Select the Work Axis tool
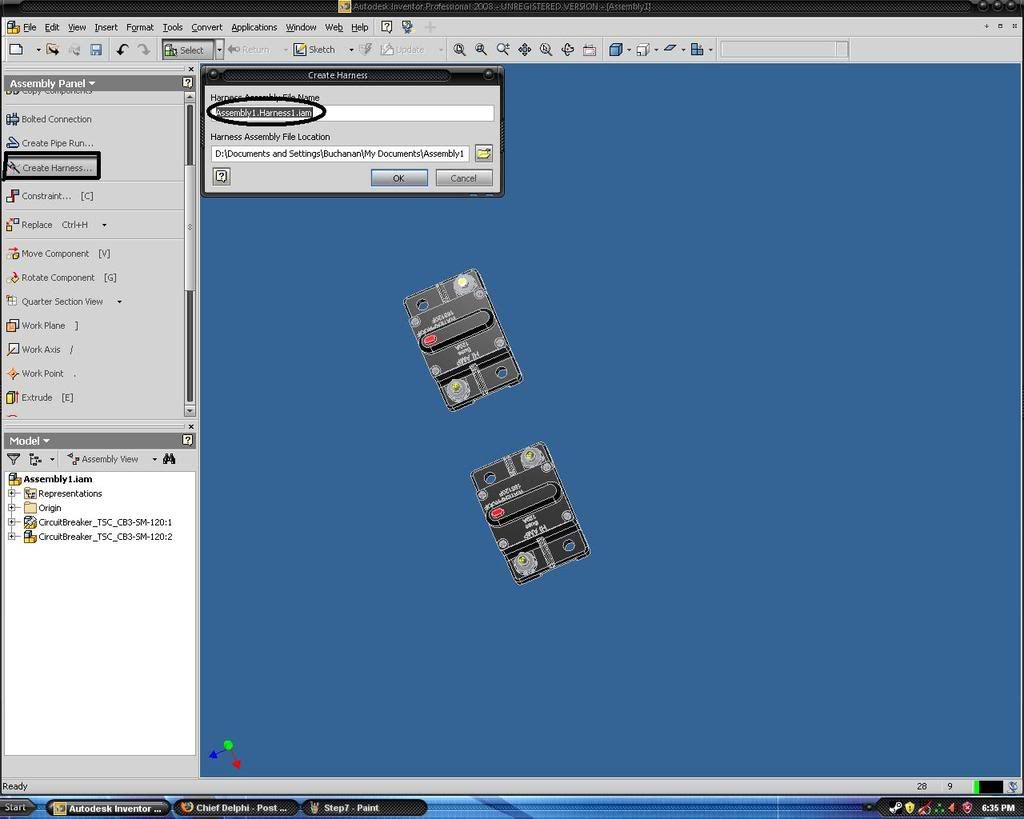 click(x=40, y=349)
